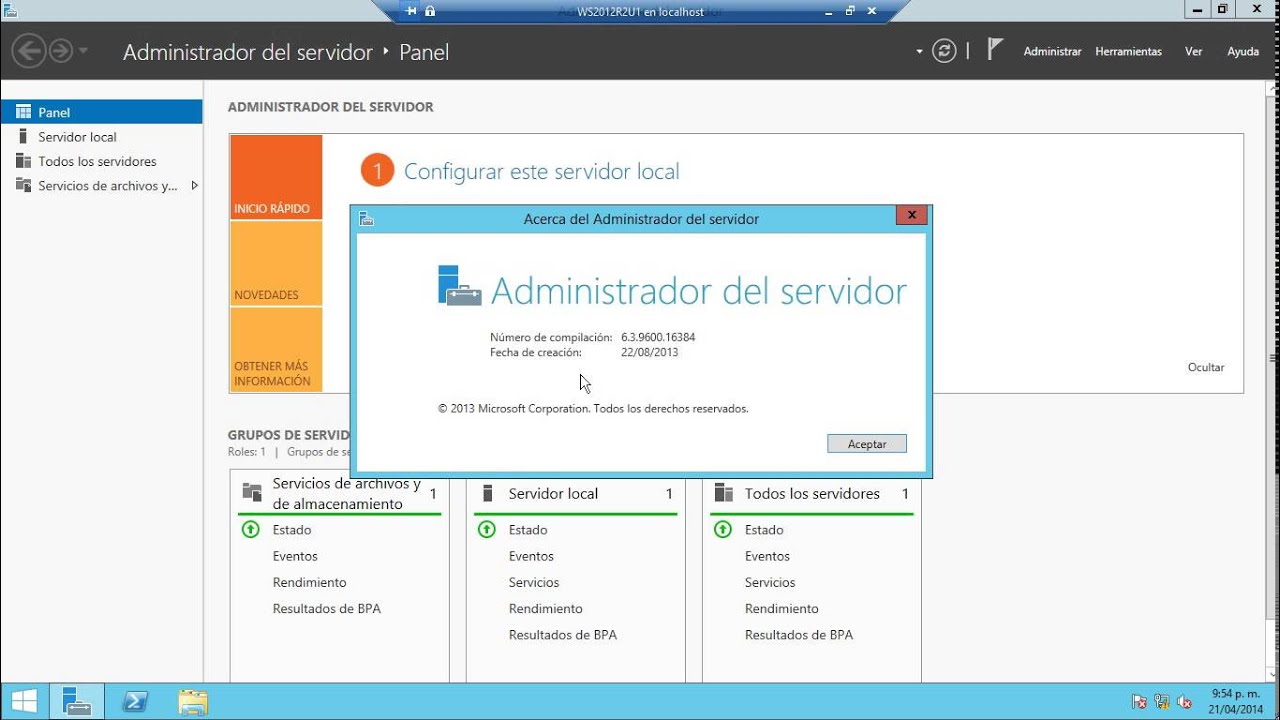This screenshot has width=1280, height=720.
Task: Click the Action Center flag tray icon
Action: point(1139,702)
